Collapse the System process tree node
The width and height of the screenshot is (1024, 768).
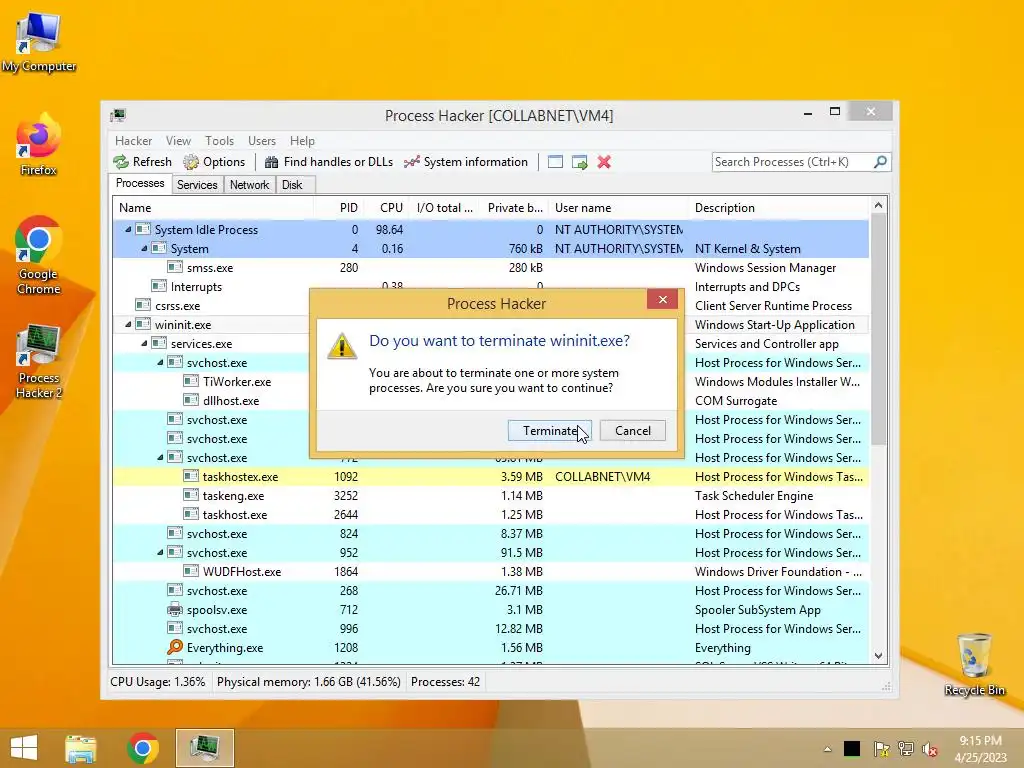point(144,248)
